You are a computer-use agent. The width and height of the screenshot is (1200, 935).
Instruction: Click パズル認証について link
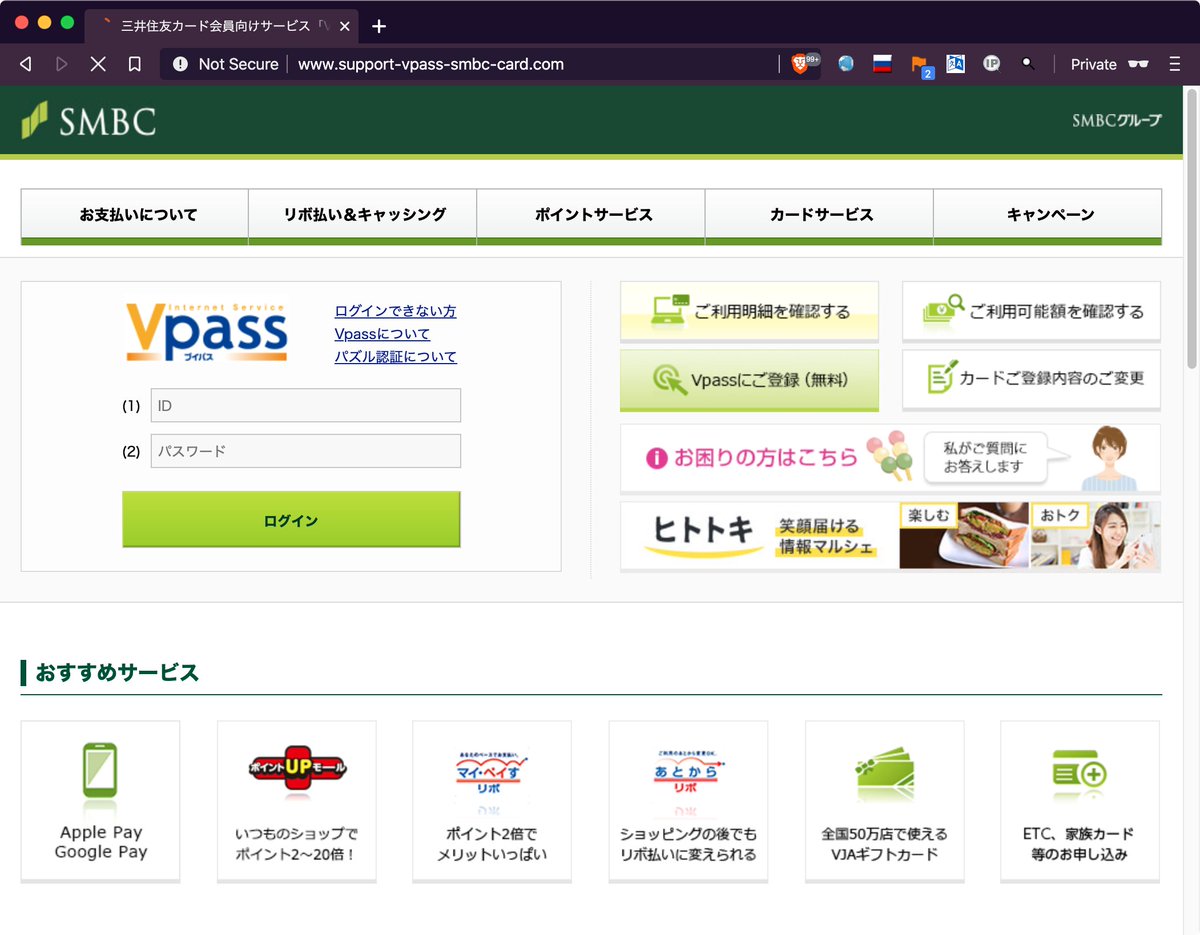[395, 357]
